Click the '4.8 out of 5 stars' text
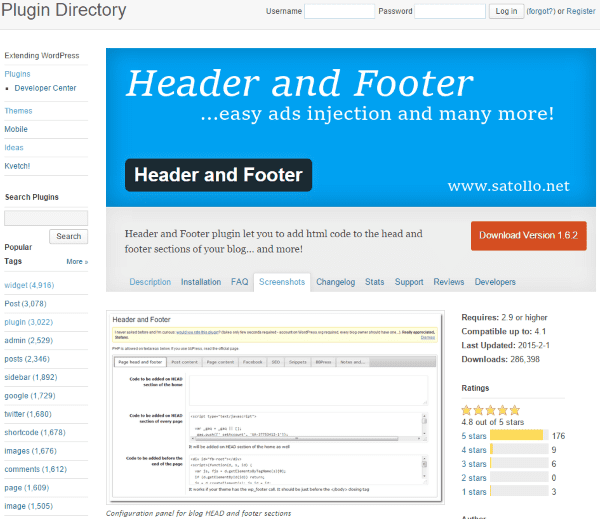This screenshot has height=519, width=600. (492, 422)
